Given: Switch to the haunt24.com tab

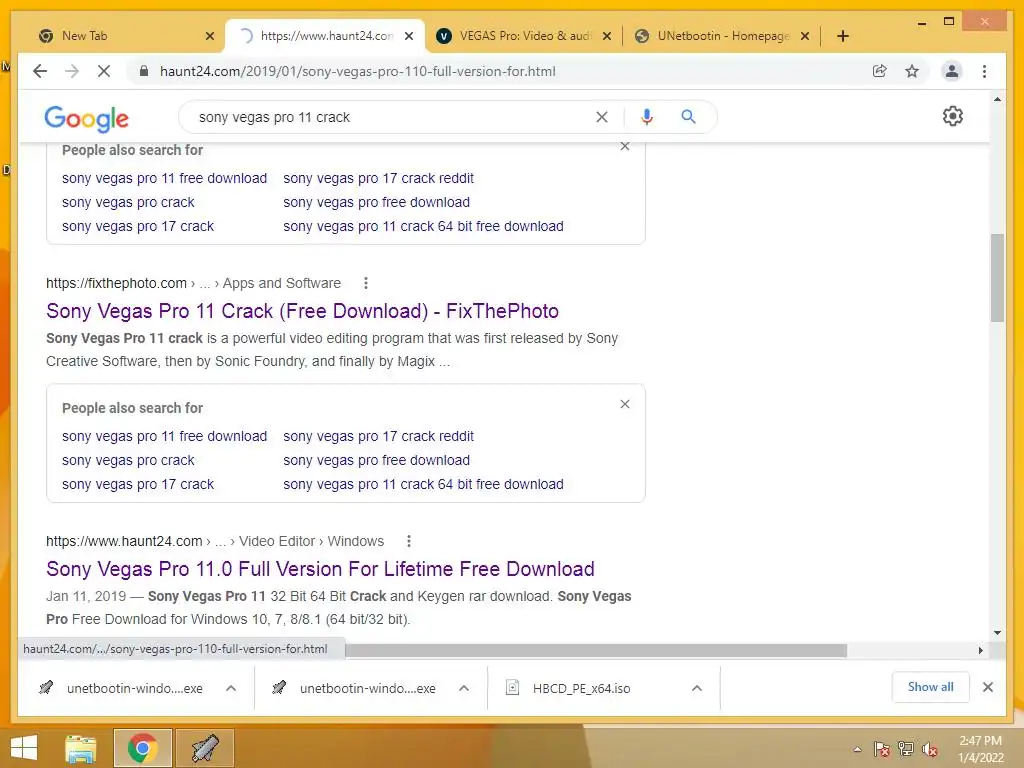Looking at the screenshot, I should click(325, 36).
